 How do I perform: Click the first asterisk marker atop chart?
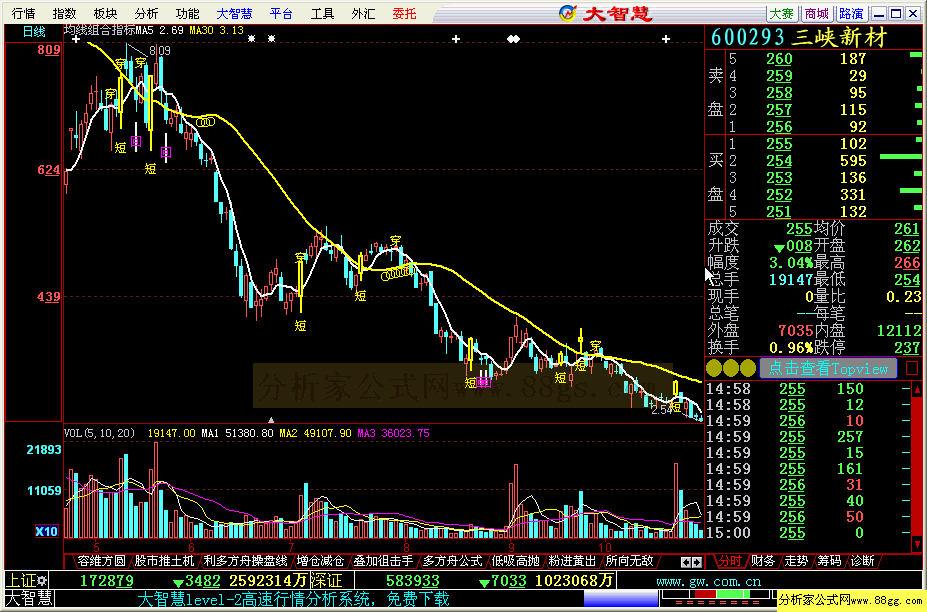pyautogui.click(x=252, y=38)
